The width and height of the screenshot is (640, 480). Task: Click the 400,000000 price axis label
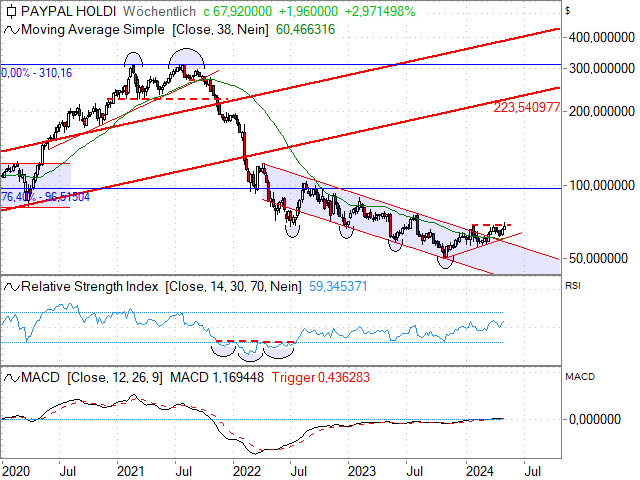tap(602, 38)
